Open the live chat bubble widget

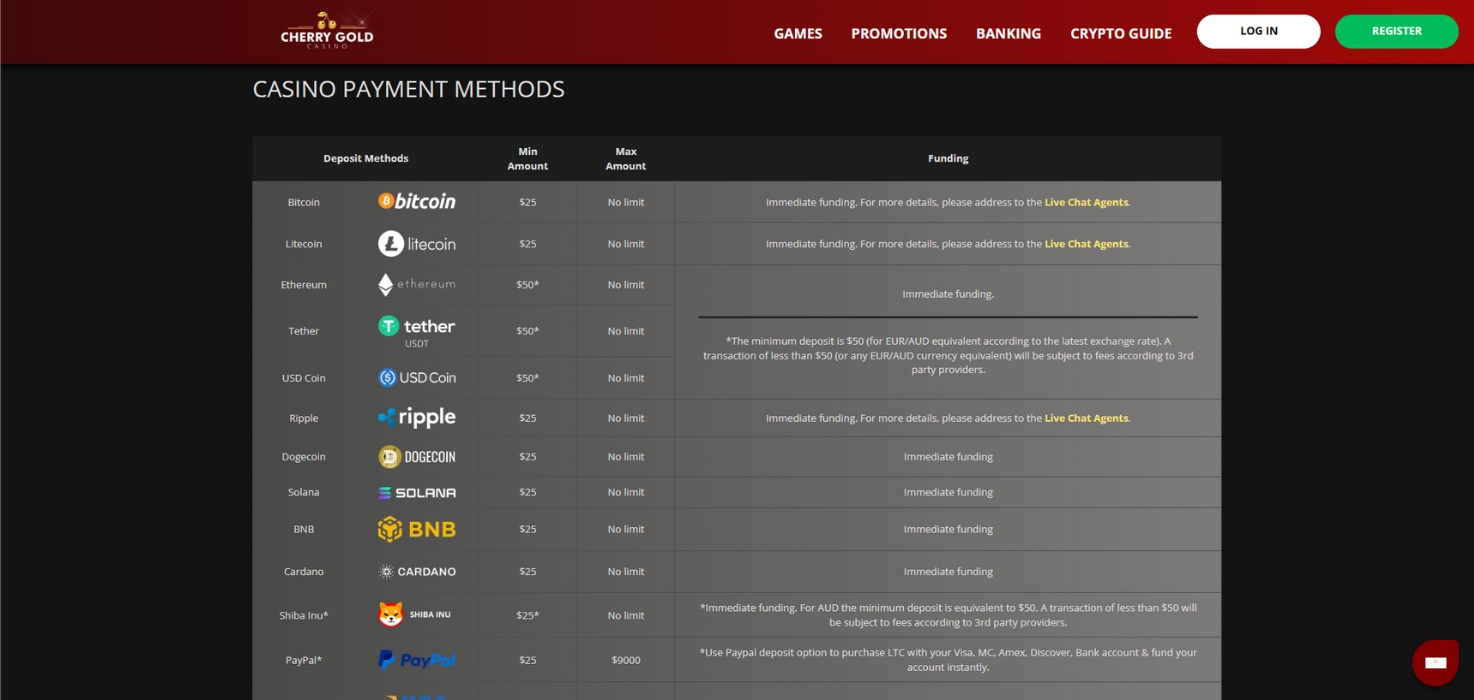[1436, 662]
